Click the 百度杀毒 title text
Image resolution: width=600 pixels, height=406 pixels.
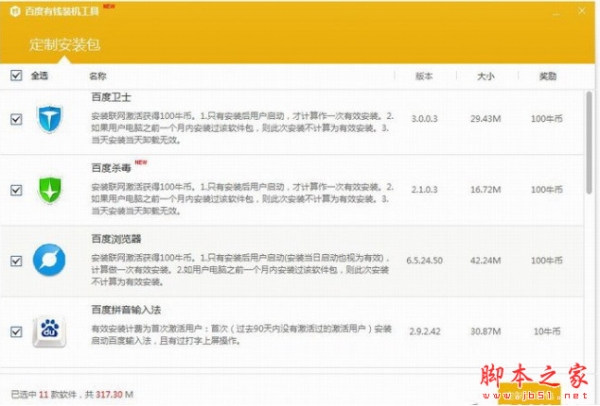(x=111, y=168)
